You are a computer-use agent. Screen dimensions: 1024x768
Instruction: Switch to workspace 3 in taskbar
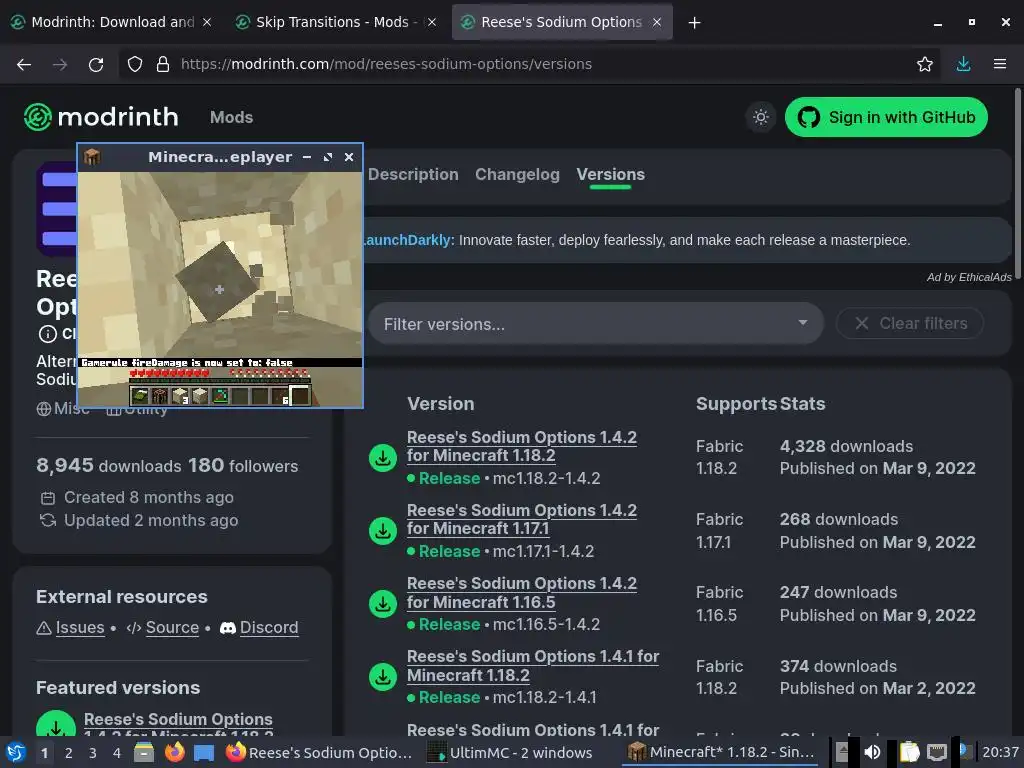92,753
